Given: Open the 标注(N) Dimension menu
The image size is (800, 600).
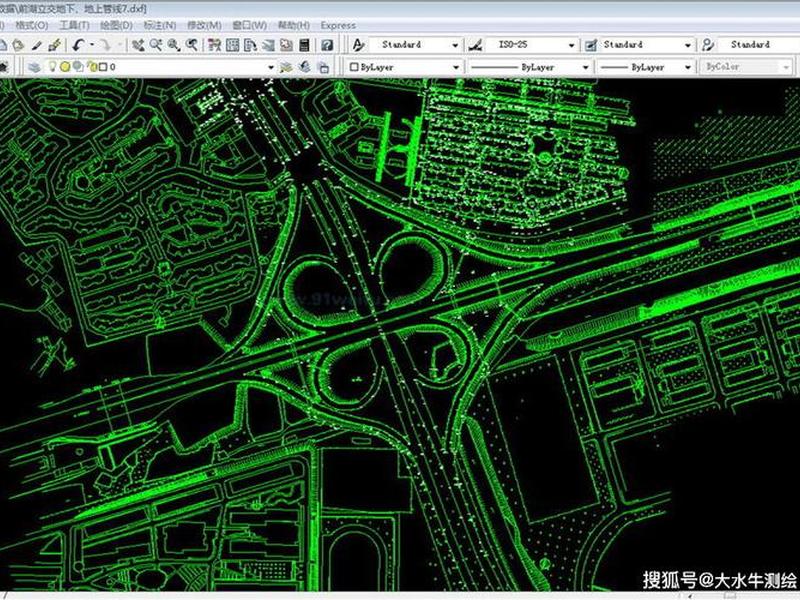Looking at the screenshot, I should point(160,25).
